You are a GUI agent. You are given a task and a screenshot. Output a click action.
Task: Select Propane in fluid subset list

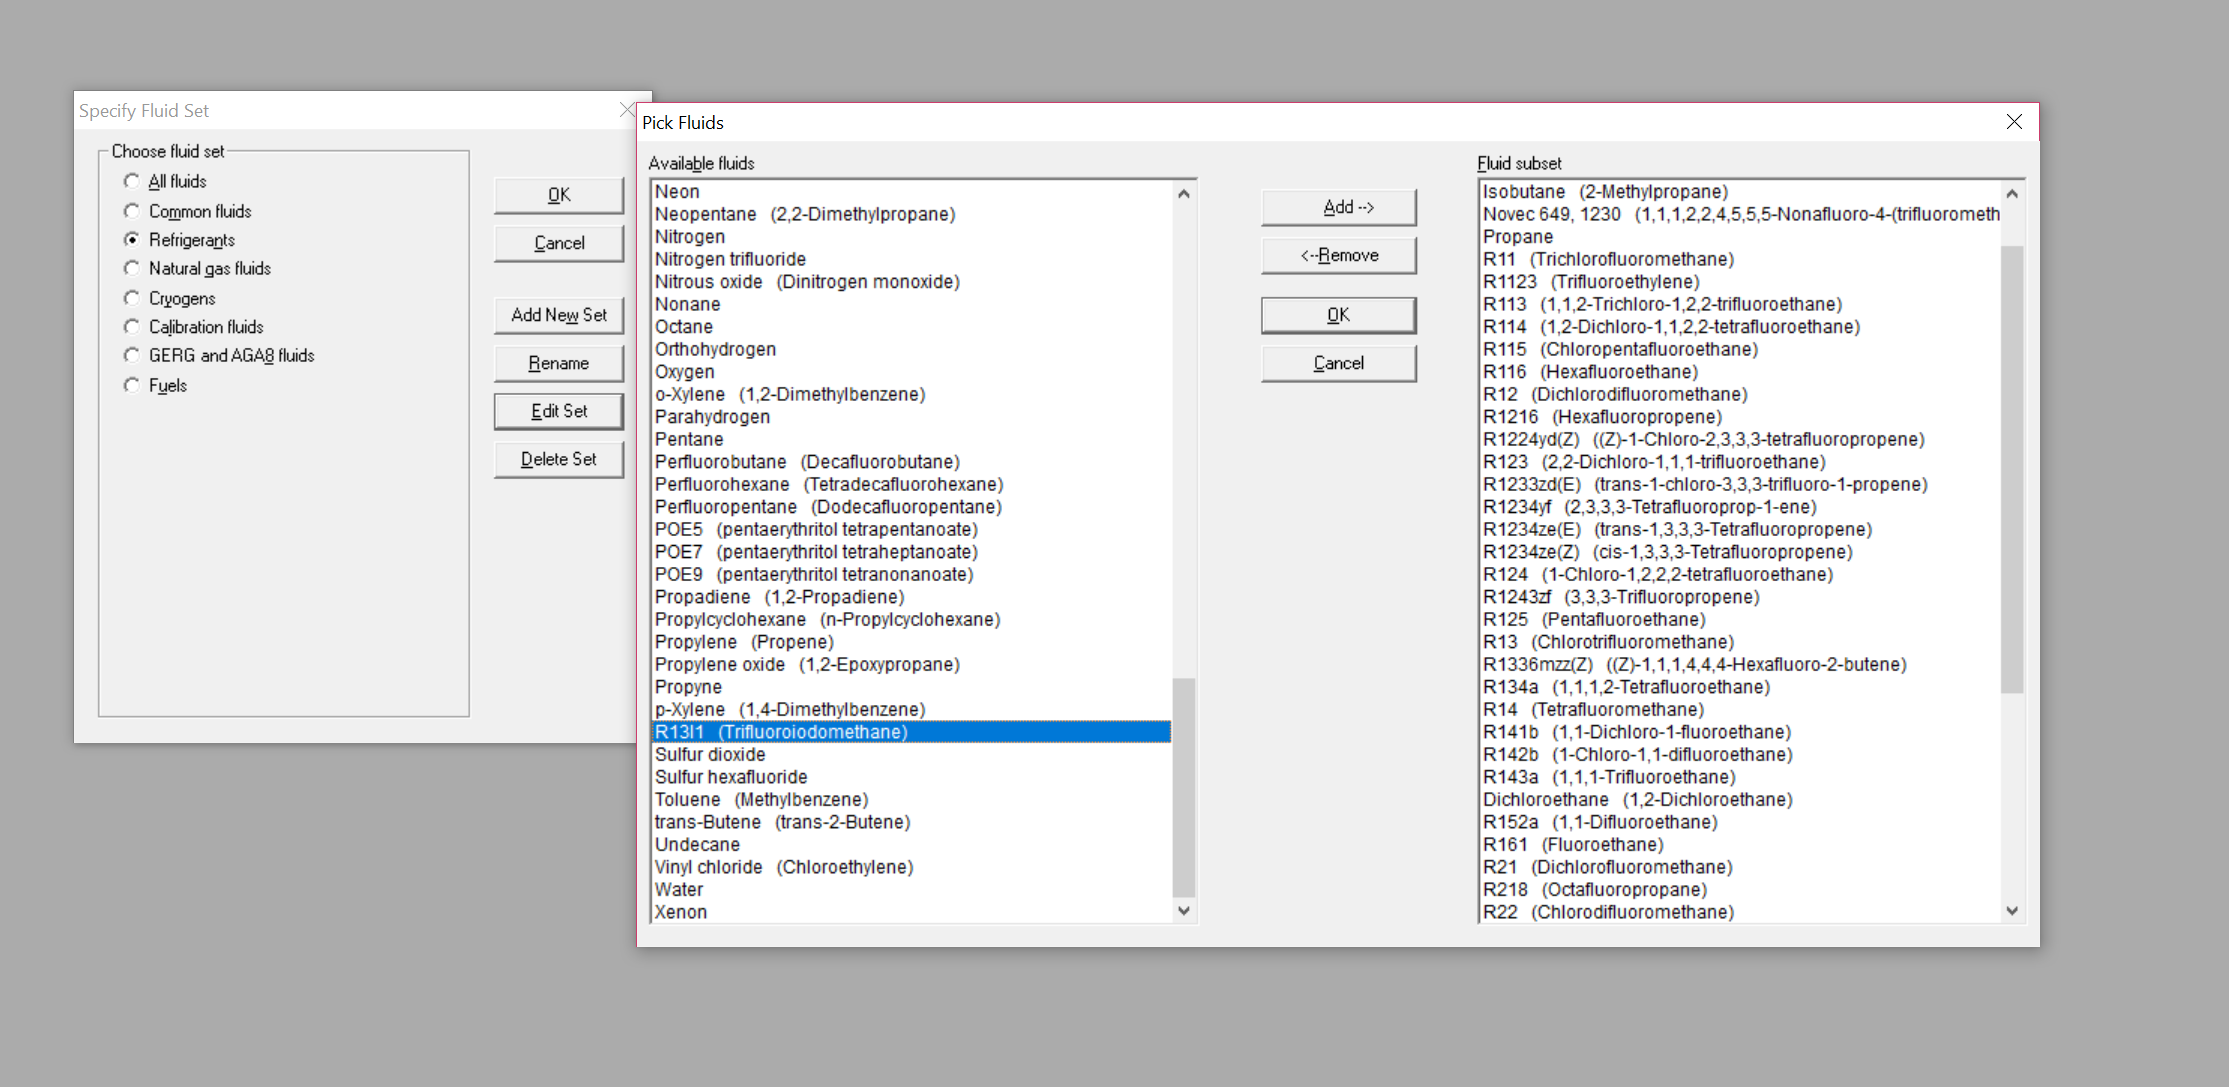[1518, 237]
